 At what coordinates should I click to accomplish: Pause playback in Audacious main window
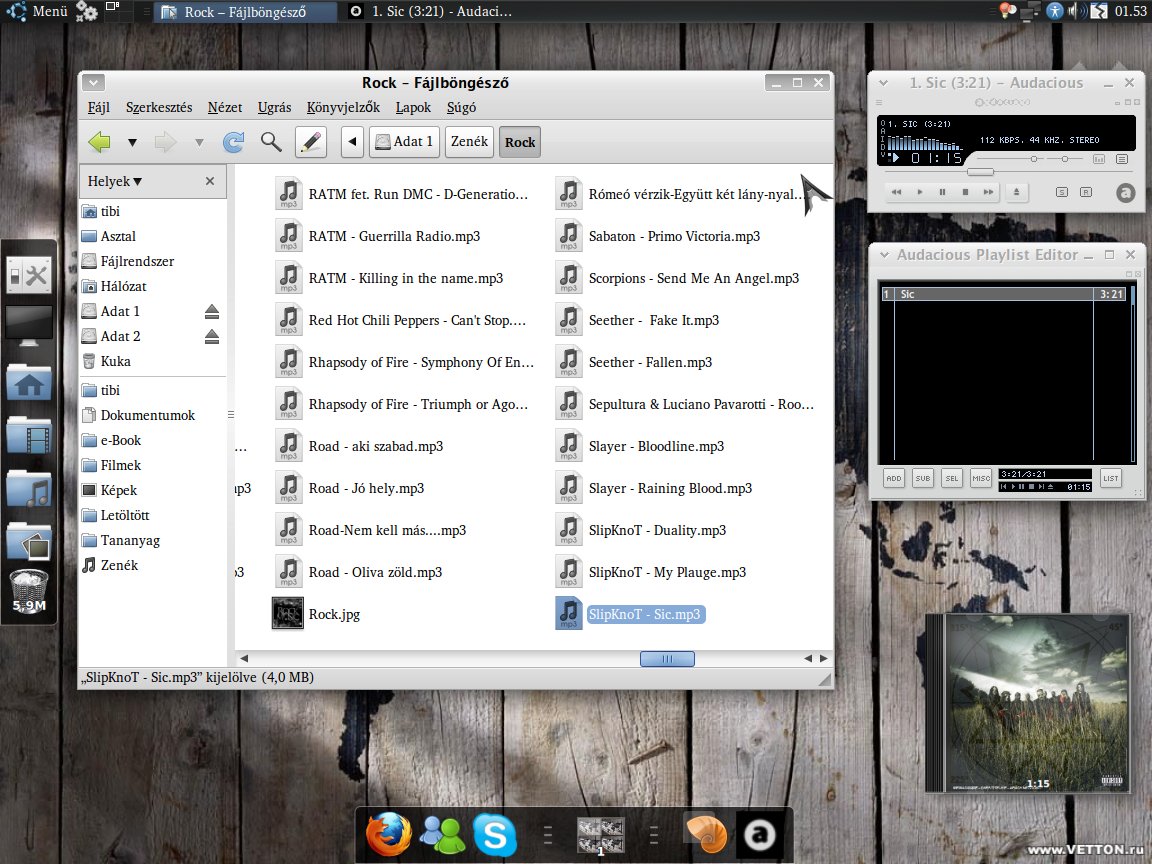[x=942, y=192]
